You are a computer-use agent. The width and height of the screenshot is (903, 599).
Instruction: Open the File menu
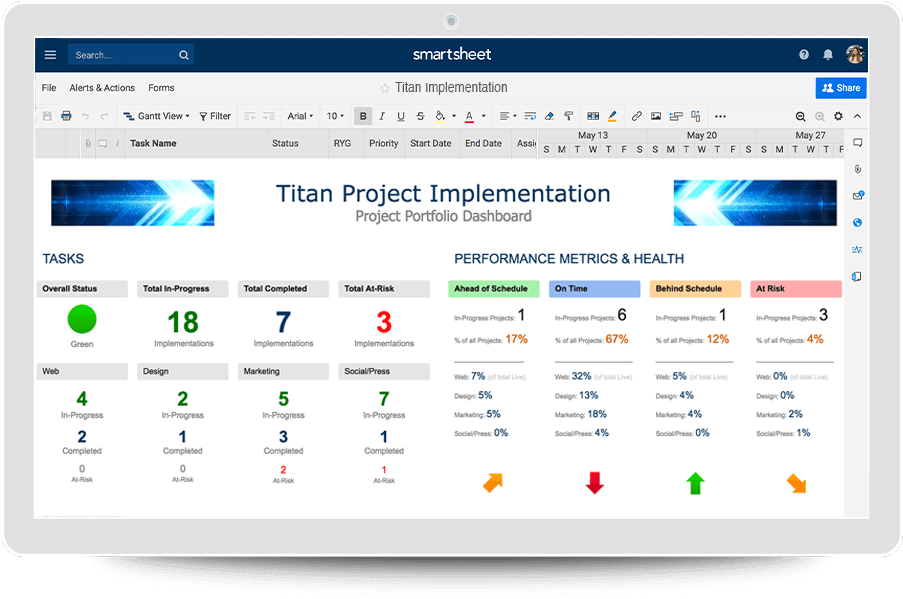pyautogui.click(x=49, y=88)
